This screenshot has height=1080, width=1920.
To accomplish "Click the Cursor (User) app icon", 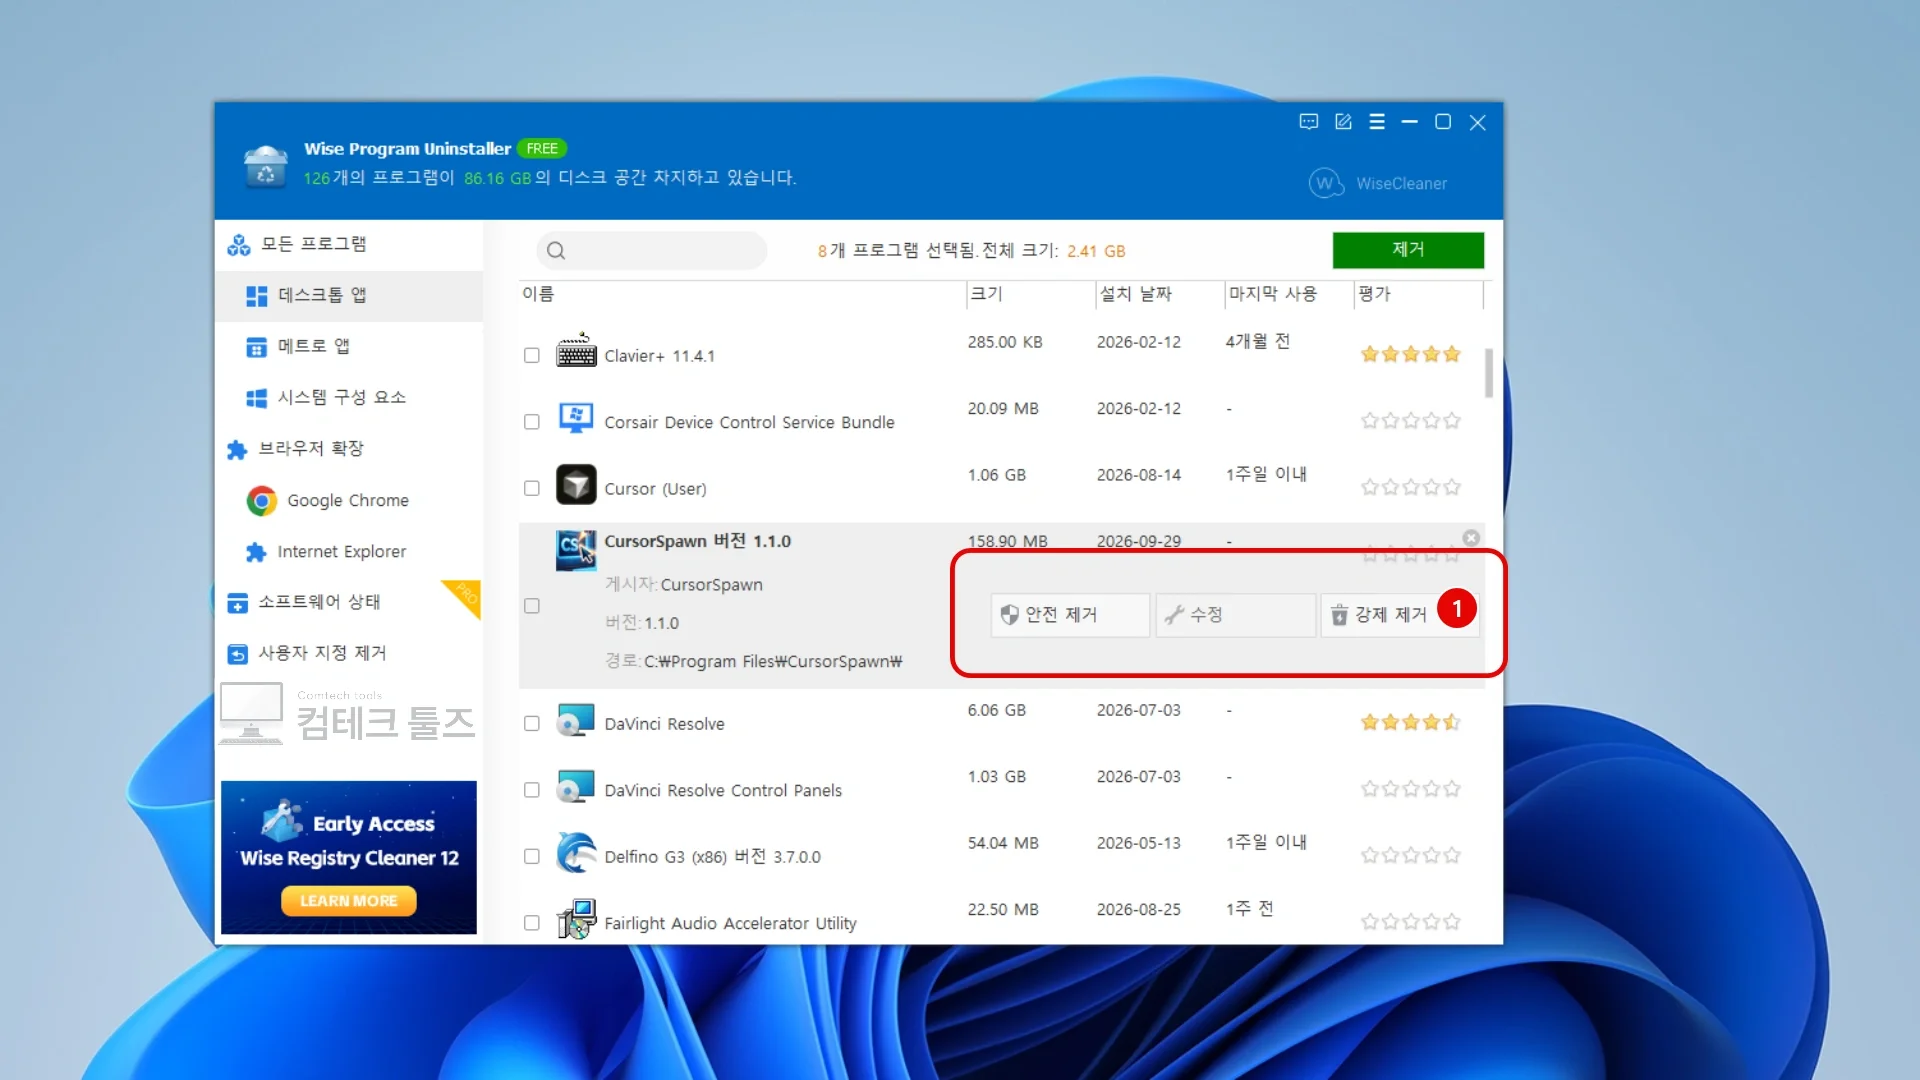I will [576, 484].
